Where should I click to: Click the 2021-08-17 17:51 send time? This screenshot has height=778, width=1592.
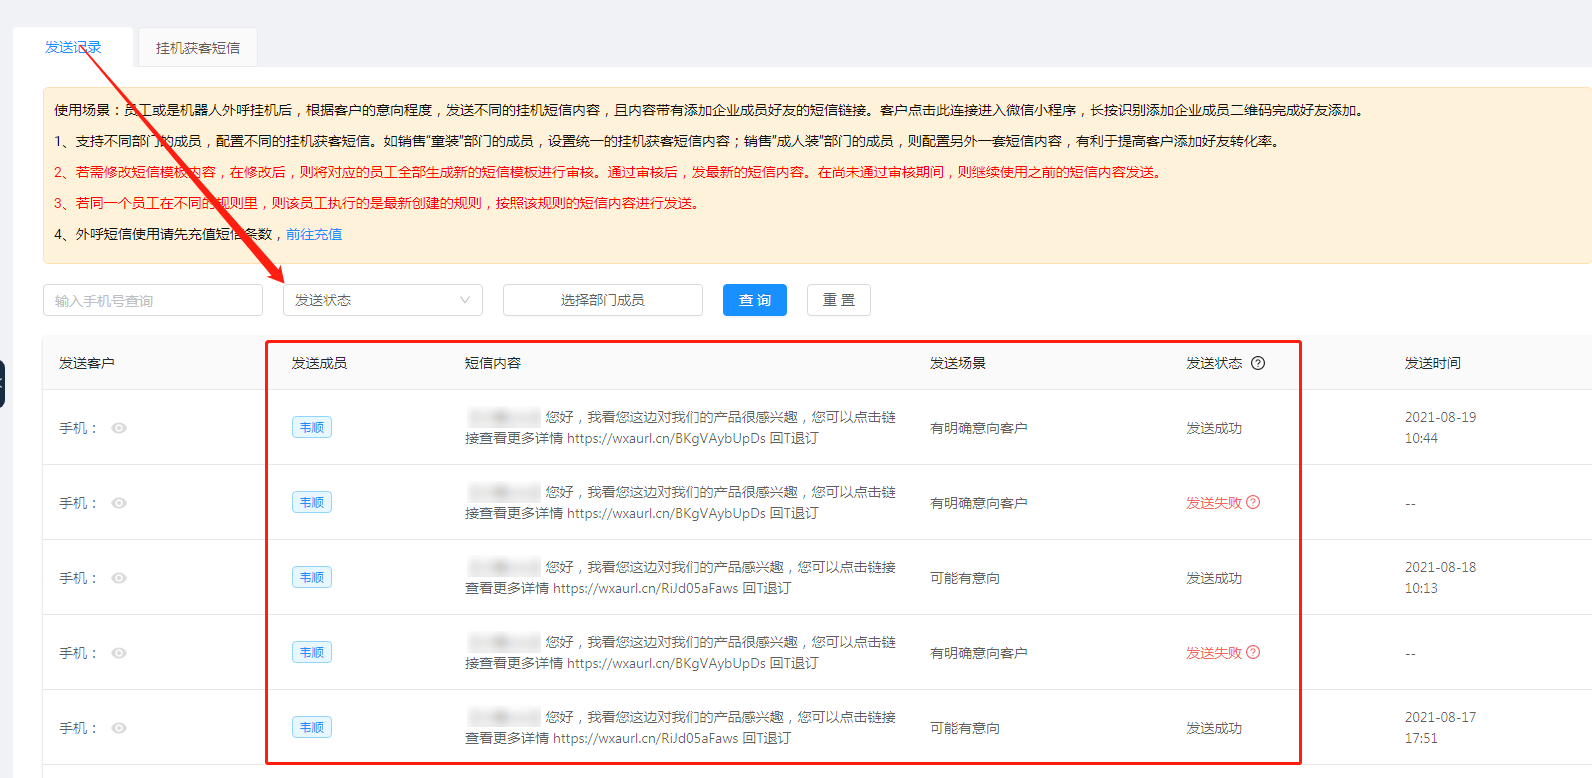coord(1440,728)
